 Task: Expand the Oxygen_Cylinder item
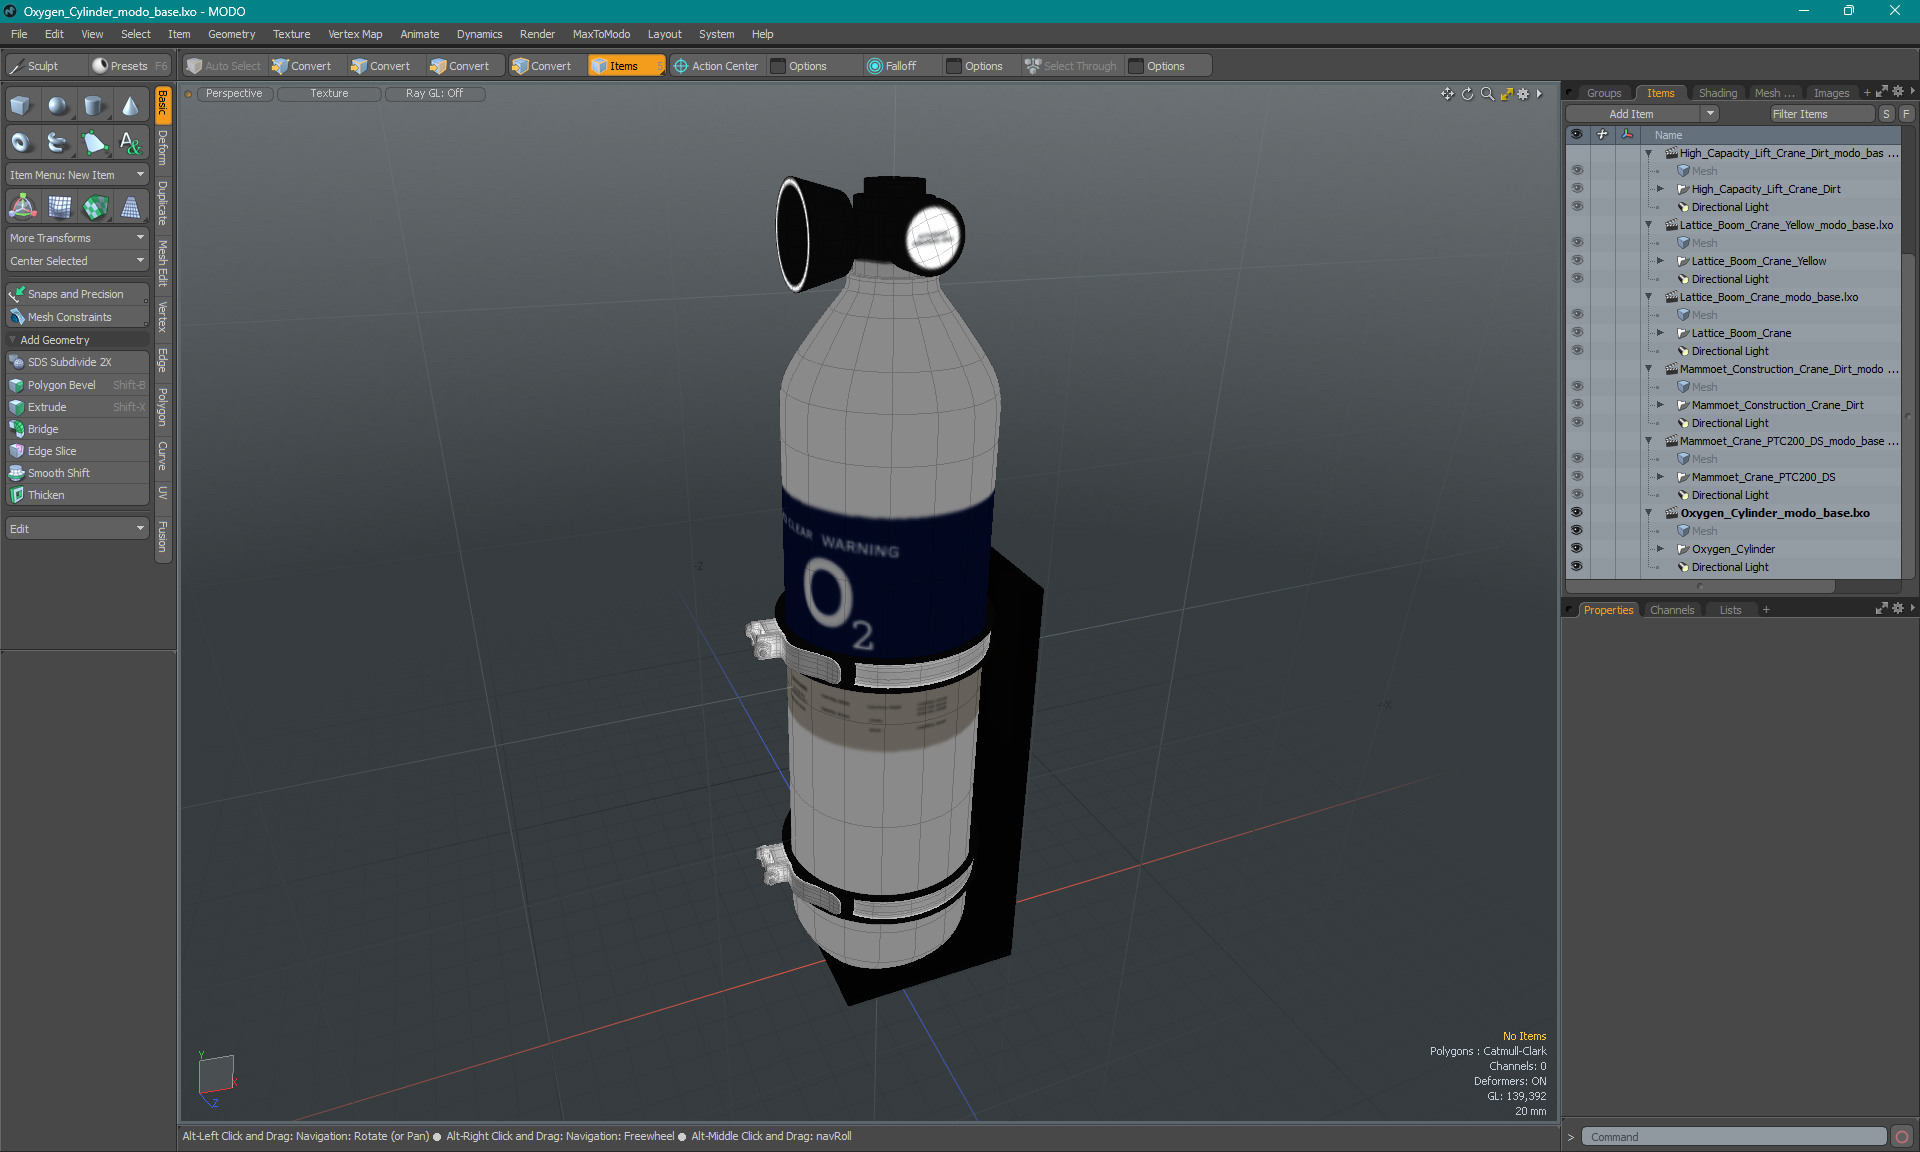tap(1661, 549)
